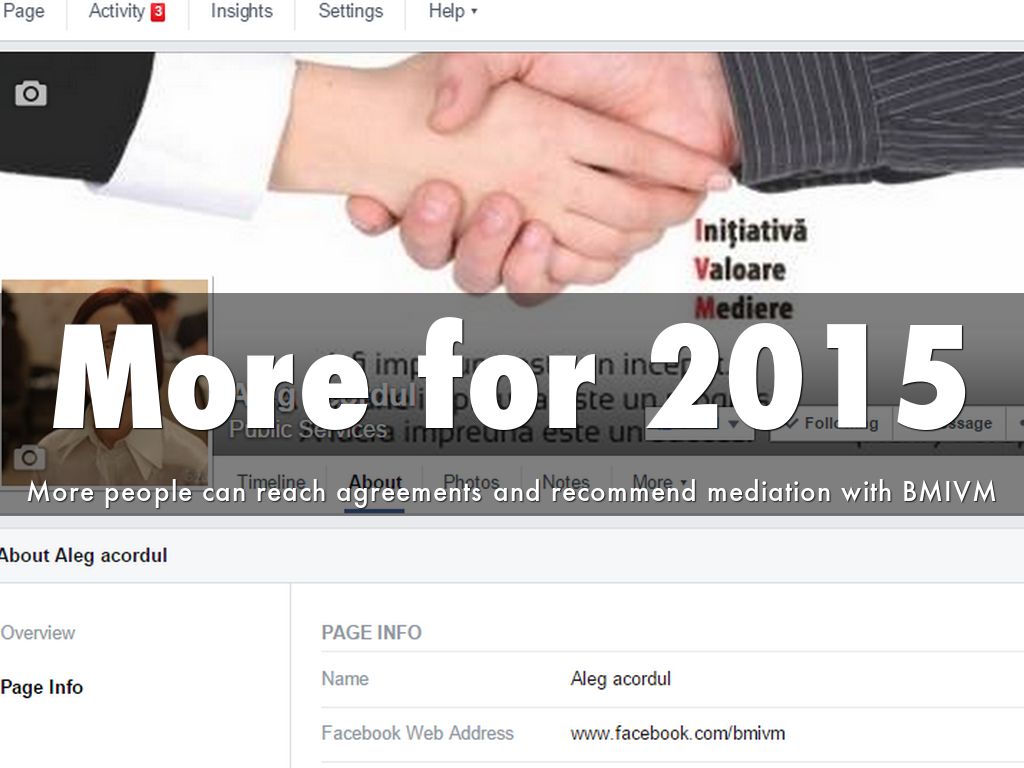Select the Timeline tab
Screen dimensions: 1024x768
click(271, 482)
